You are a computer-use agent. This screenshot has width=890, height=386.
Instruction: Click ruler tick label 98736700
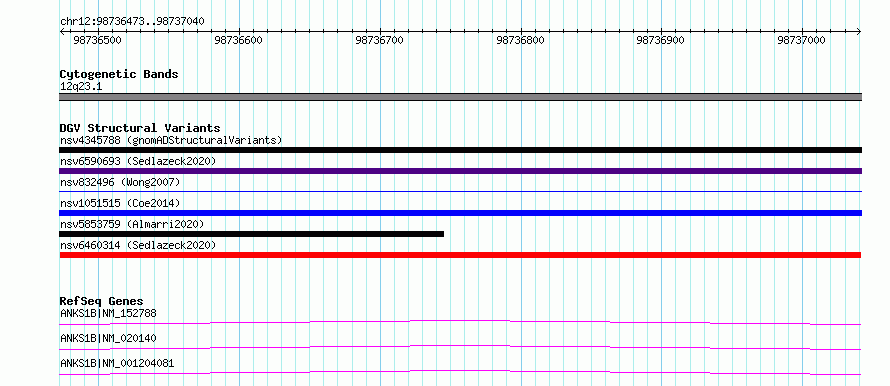[x=379, y=40]
